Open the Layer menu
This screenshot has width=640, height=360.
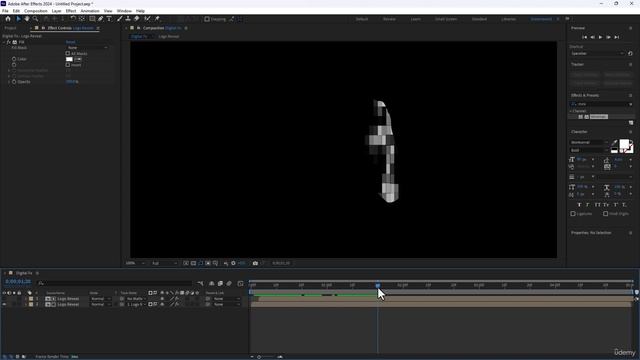click(x=57, y=11)
